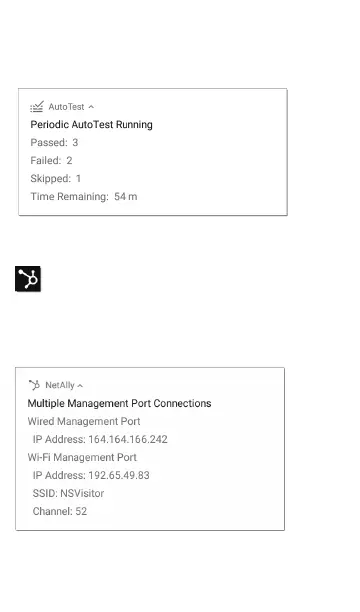Viewport: 360px width, 612px height.
Task: Select the Wi-Fi Management Port heading
Action: (x=82, y=457)
